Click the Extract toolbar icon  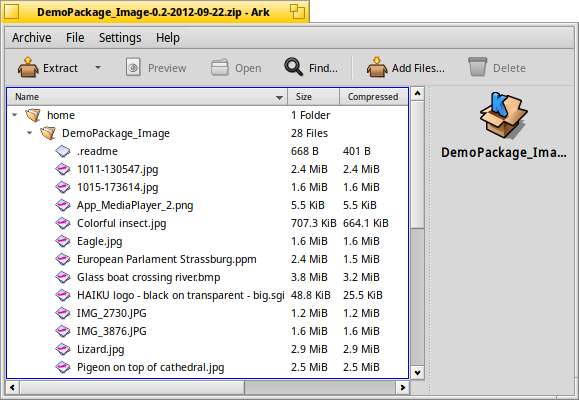click(28, 67)
